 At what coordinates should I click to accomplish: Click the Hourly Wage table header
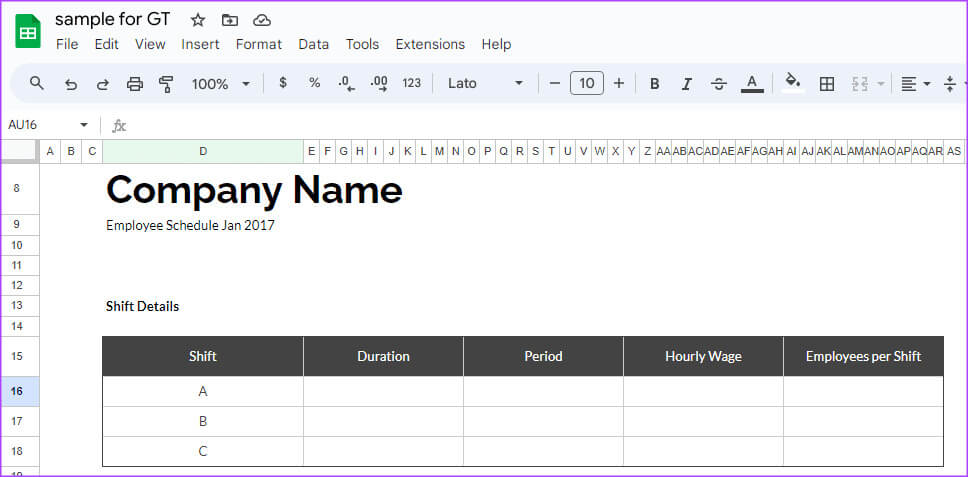coord(703,356)
